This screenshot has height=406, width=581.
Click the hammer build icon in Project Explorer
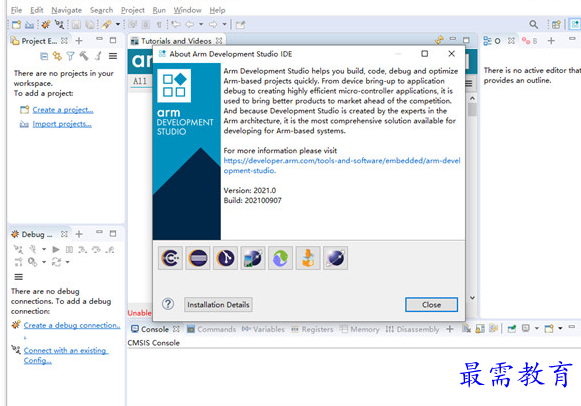coord(84,56)
